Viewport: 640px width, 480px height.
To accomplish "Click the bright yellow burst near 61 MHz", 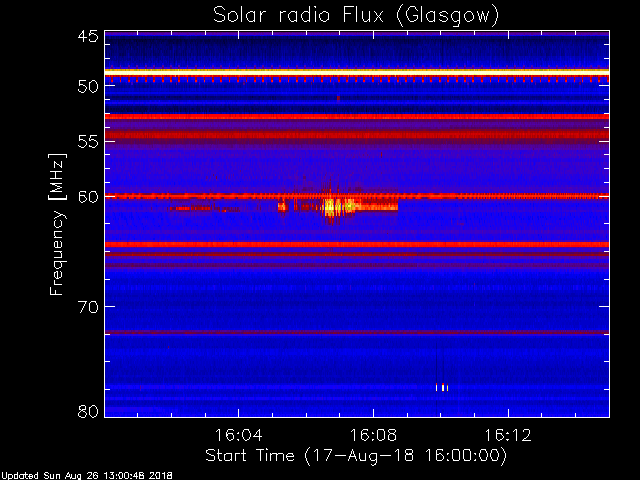I will click(338, 207).
